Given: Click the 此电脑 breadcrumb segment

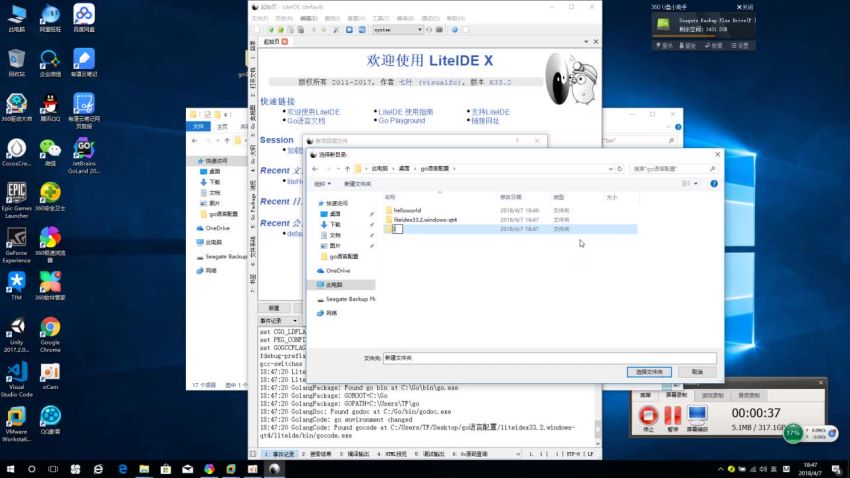Looking at the screenshot, I should [379, 169].
